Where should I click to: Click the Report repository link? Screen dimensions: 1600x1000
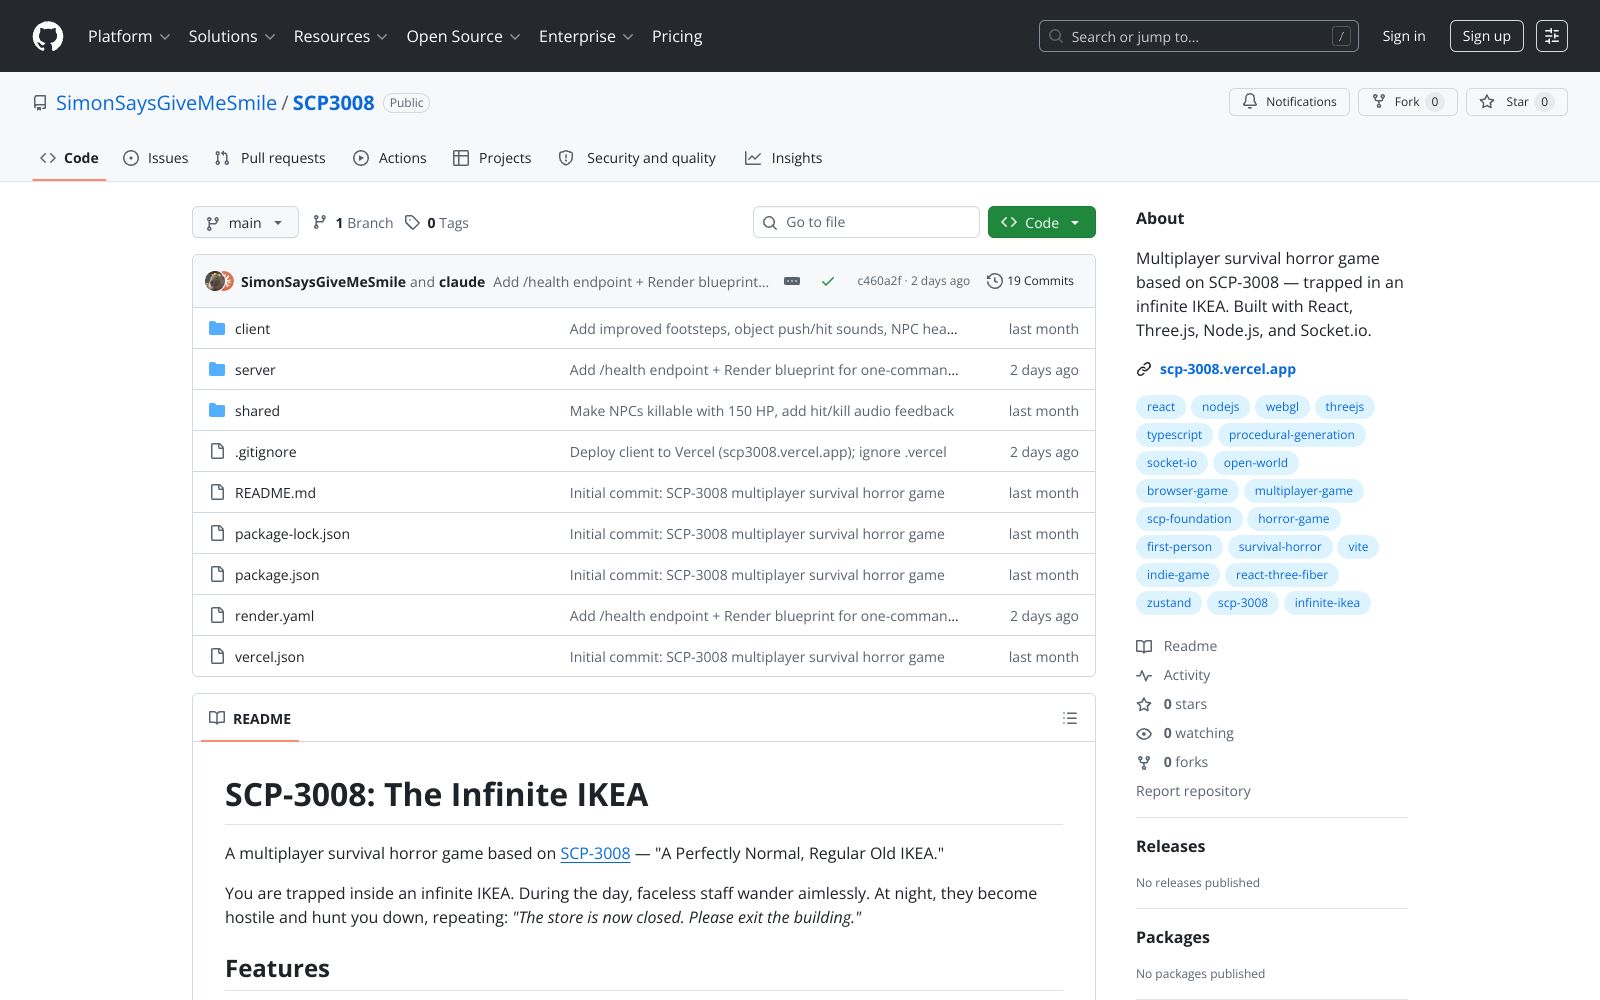(x=1193, y=791)
